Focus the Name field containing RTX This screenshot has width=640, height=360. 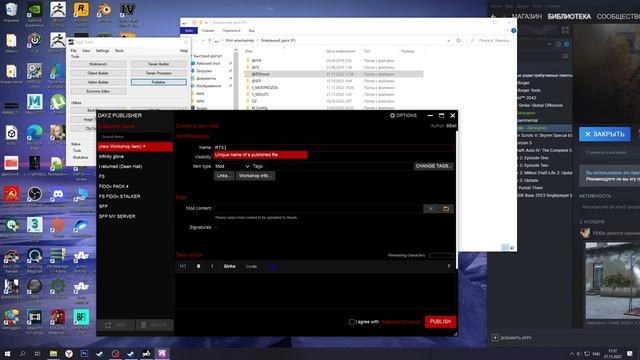(333, 147)
